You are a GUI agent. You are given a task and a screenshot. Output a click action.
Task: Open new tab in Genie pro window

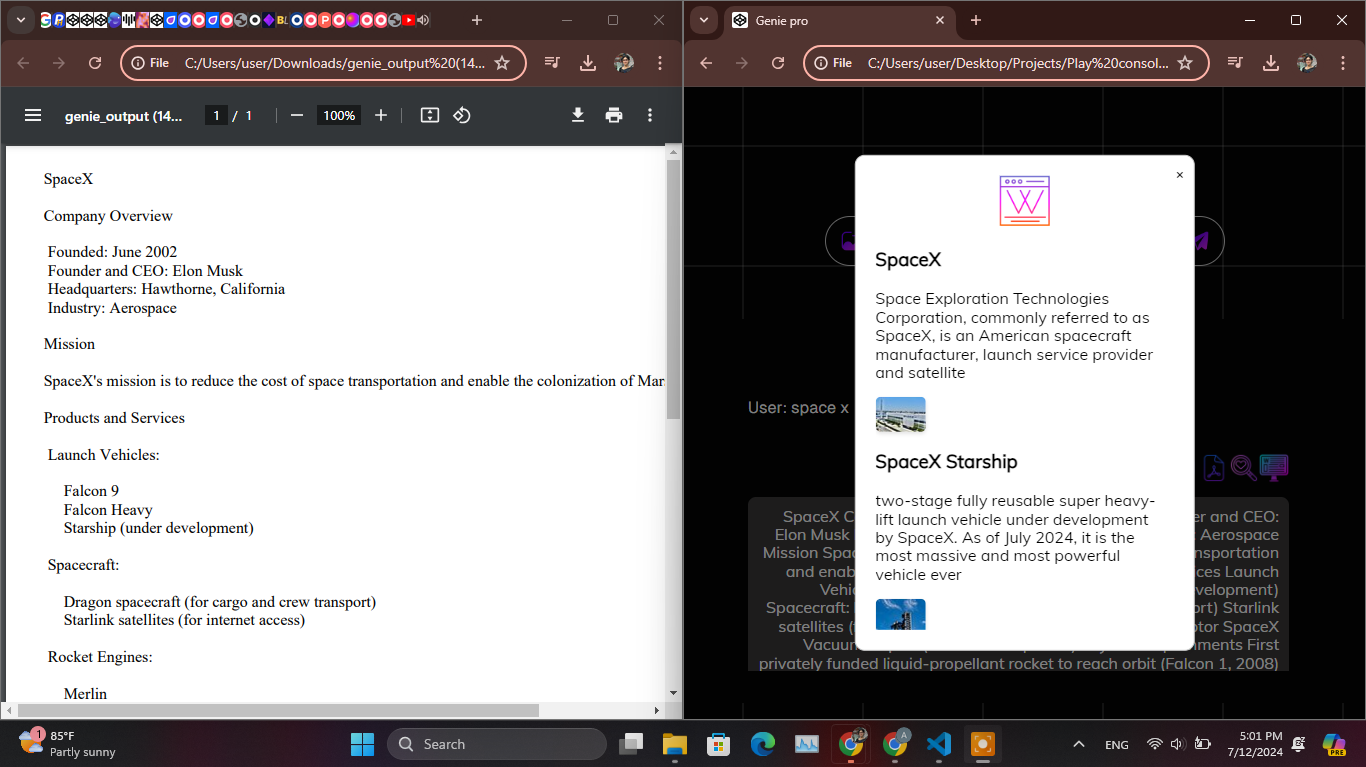click(976, 20)
